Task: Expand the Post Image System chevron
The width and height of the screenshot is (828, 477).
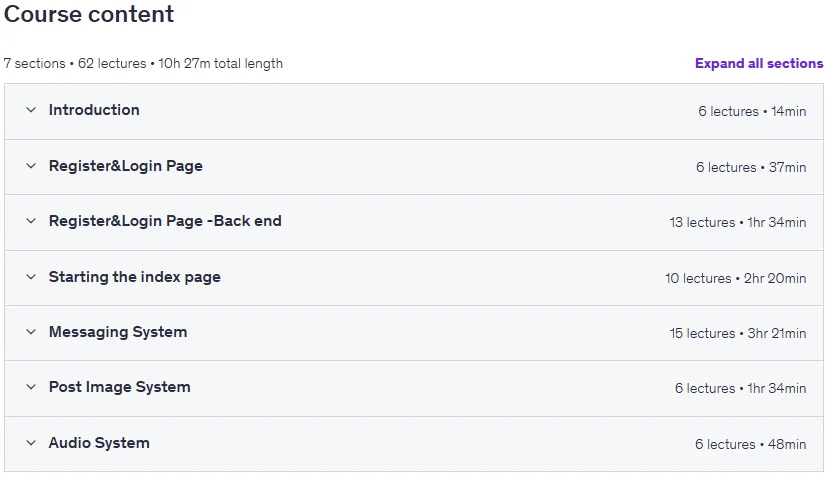Action: (x=31, y=387)
